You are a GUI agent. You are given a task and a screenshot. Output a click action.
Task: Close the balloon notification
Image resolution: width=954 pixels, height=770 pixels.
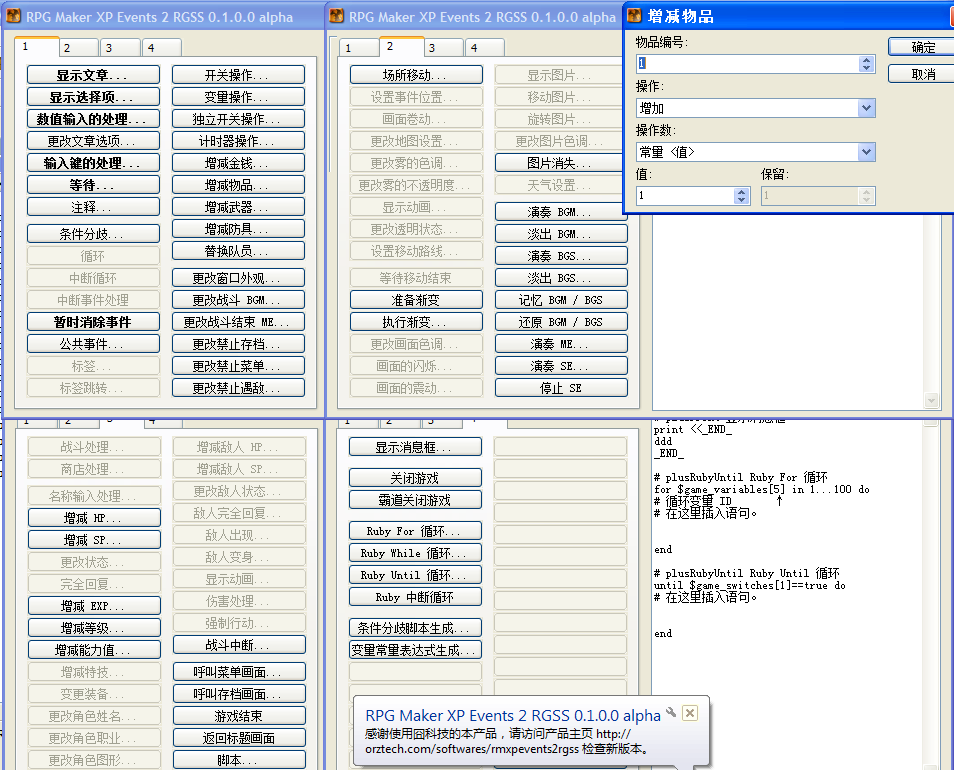[x=690, y=713]
